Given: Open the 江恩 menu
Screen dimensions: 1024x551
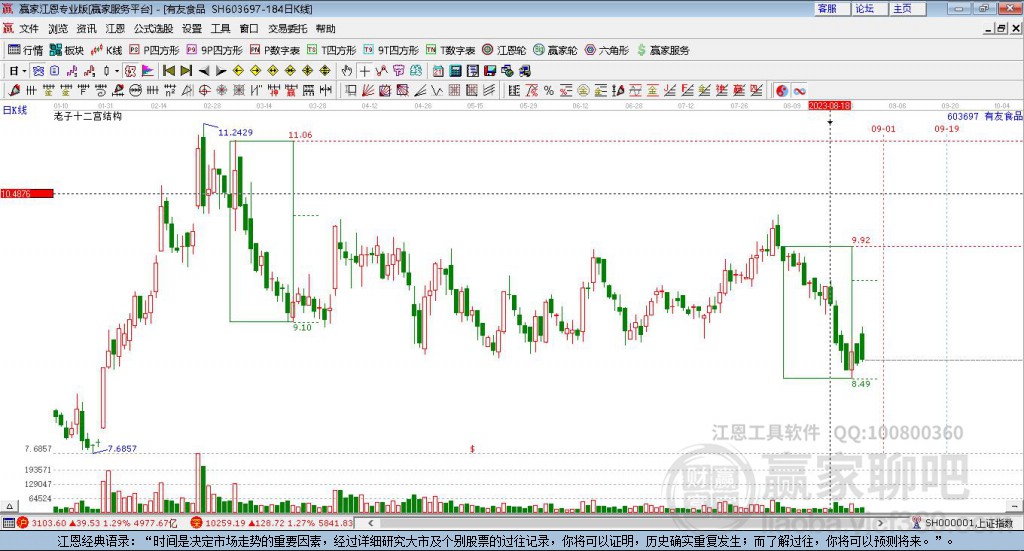Looking at the screenshot, I should pos(115,29).
